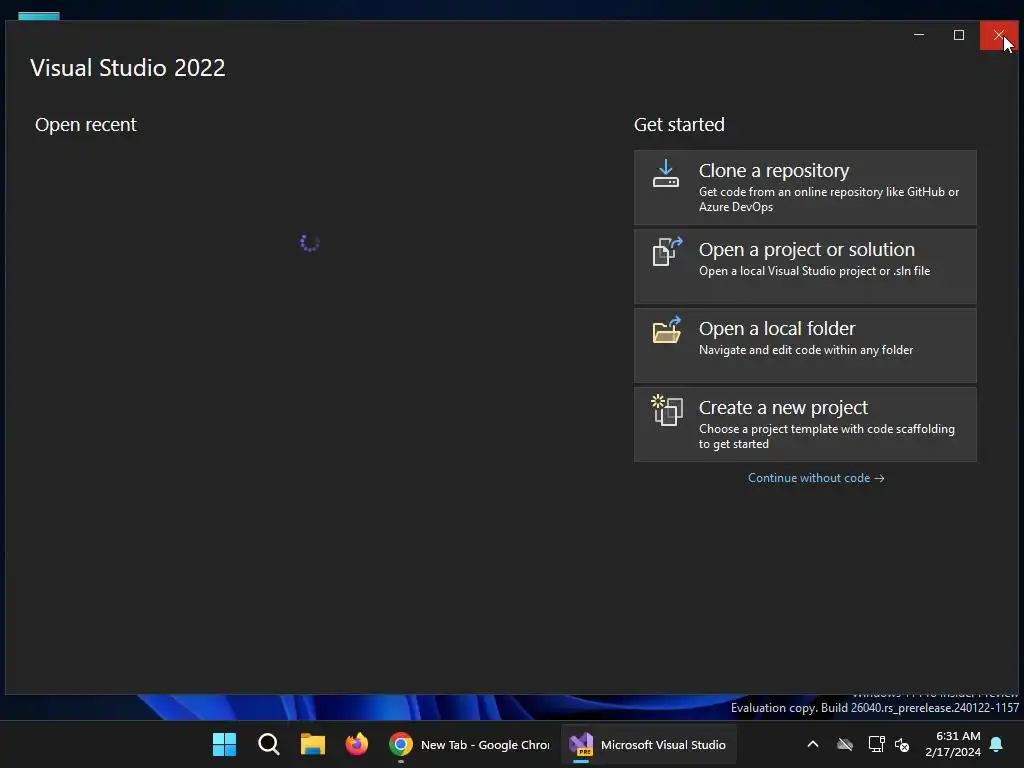The height and width of the screenshot is (768, 1024).
Task: Click the Clone a repository download icon
Action: pyautogui.click(x=665, y=174)
